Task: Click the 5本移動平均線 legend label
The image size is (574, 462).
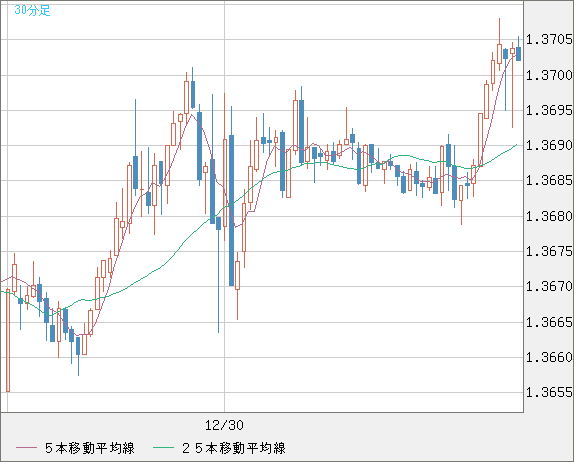Action: point(90,448)
